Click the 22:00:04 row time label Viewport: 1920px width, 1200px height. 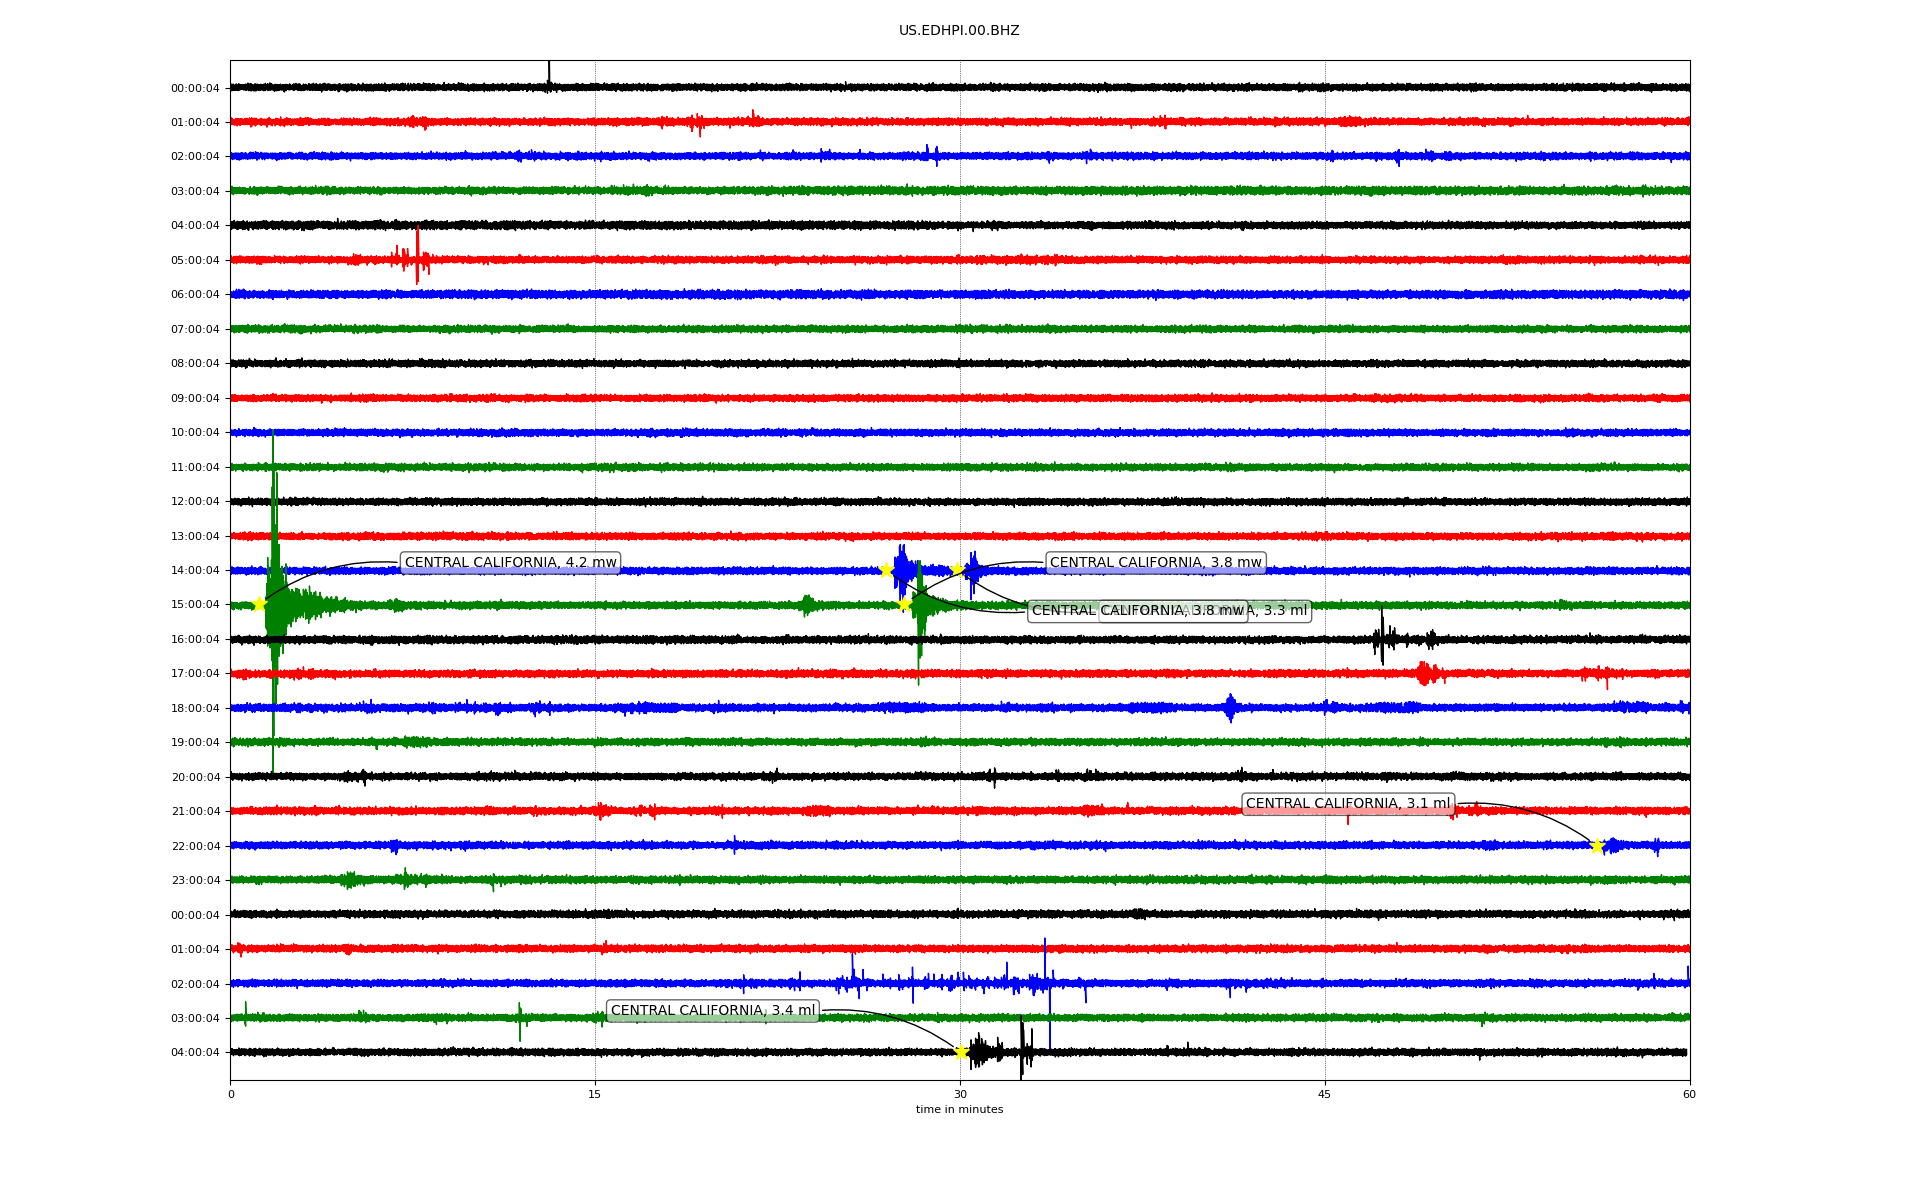(x=195, y=847)
